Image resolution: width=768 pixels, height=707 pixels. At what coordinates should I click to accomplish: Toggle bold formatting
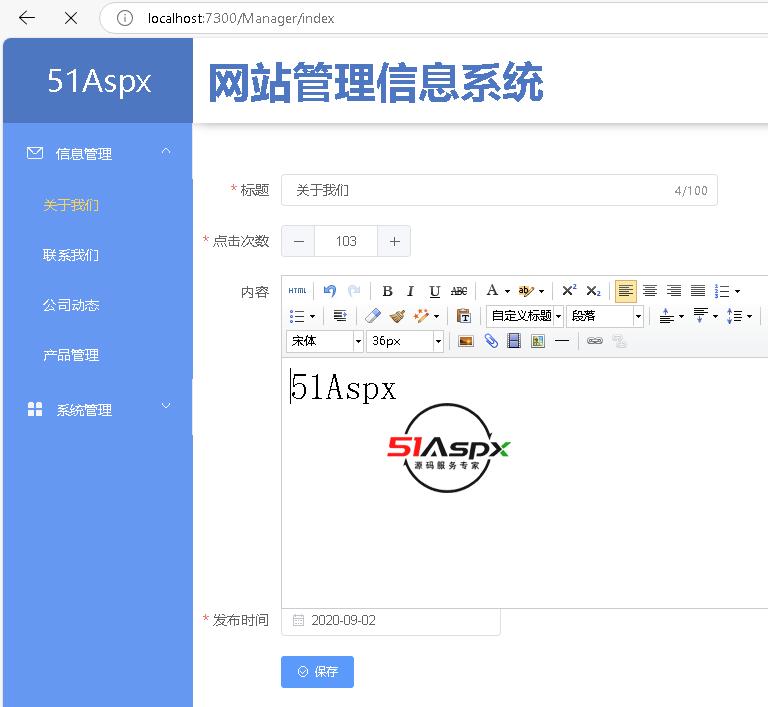point(387,291)
